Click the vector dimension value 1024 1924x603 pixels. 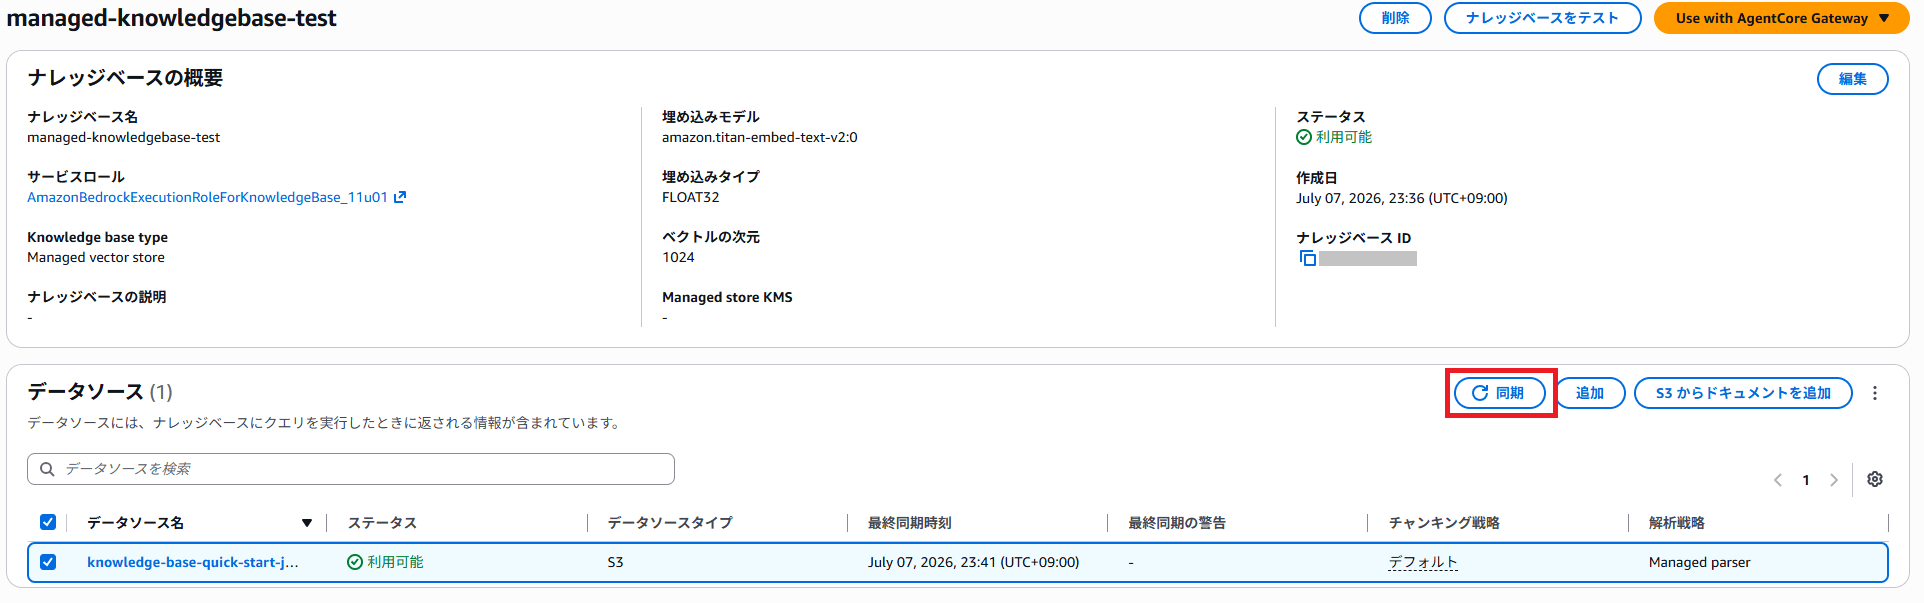point(678,257)
